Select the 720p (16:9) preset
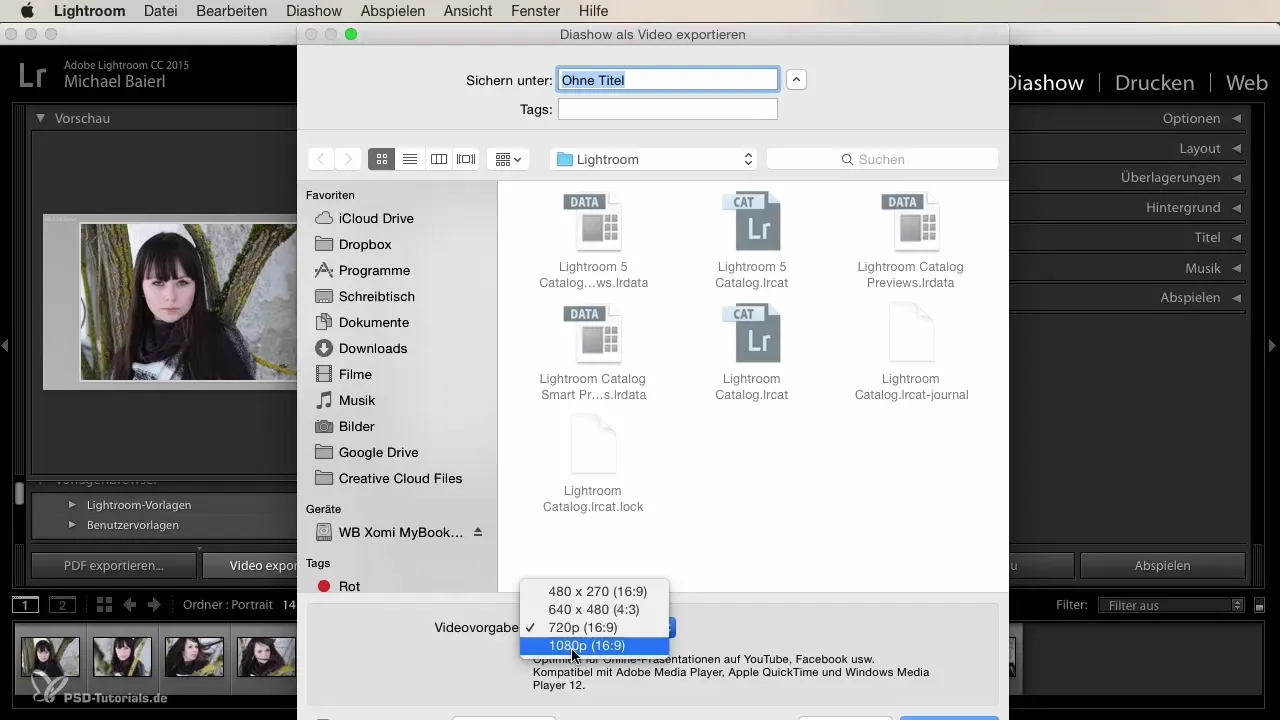Viewport: 1280px width, 720px height. 594,627
